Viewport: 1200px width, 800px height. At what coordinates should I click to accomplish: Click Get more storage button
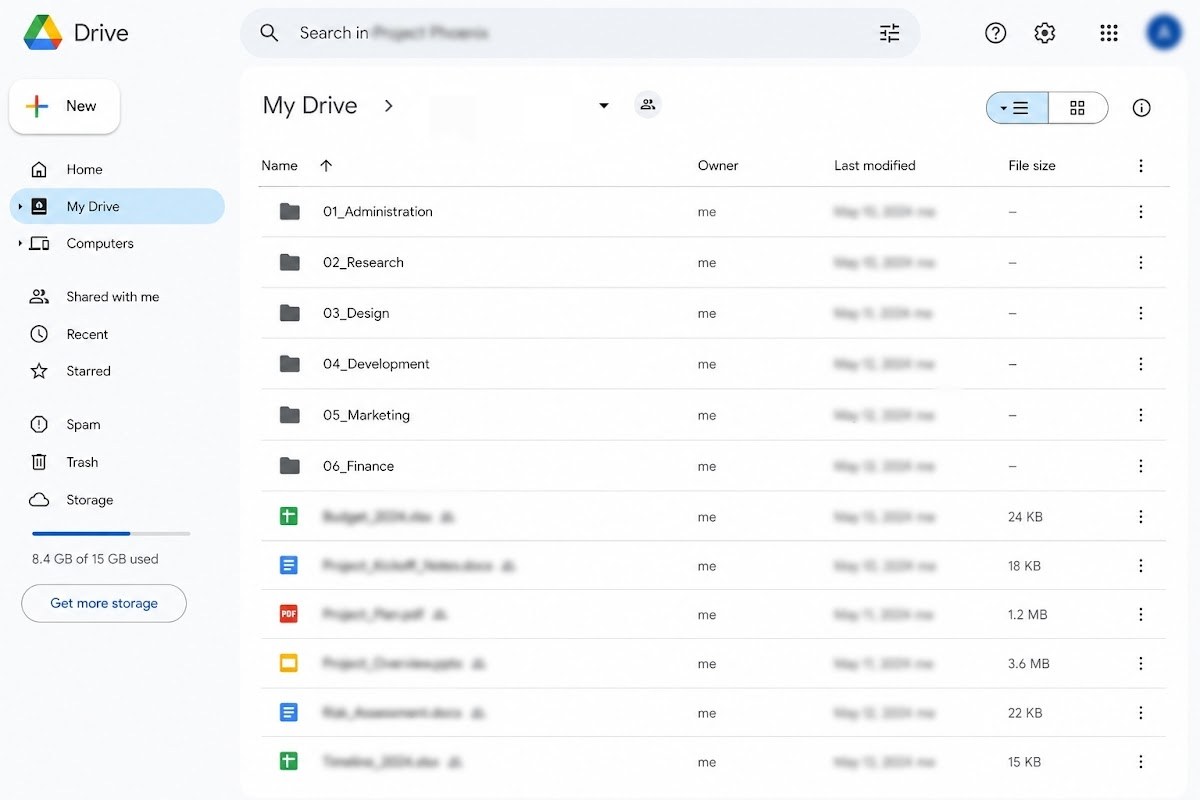(x=104, y=603)
